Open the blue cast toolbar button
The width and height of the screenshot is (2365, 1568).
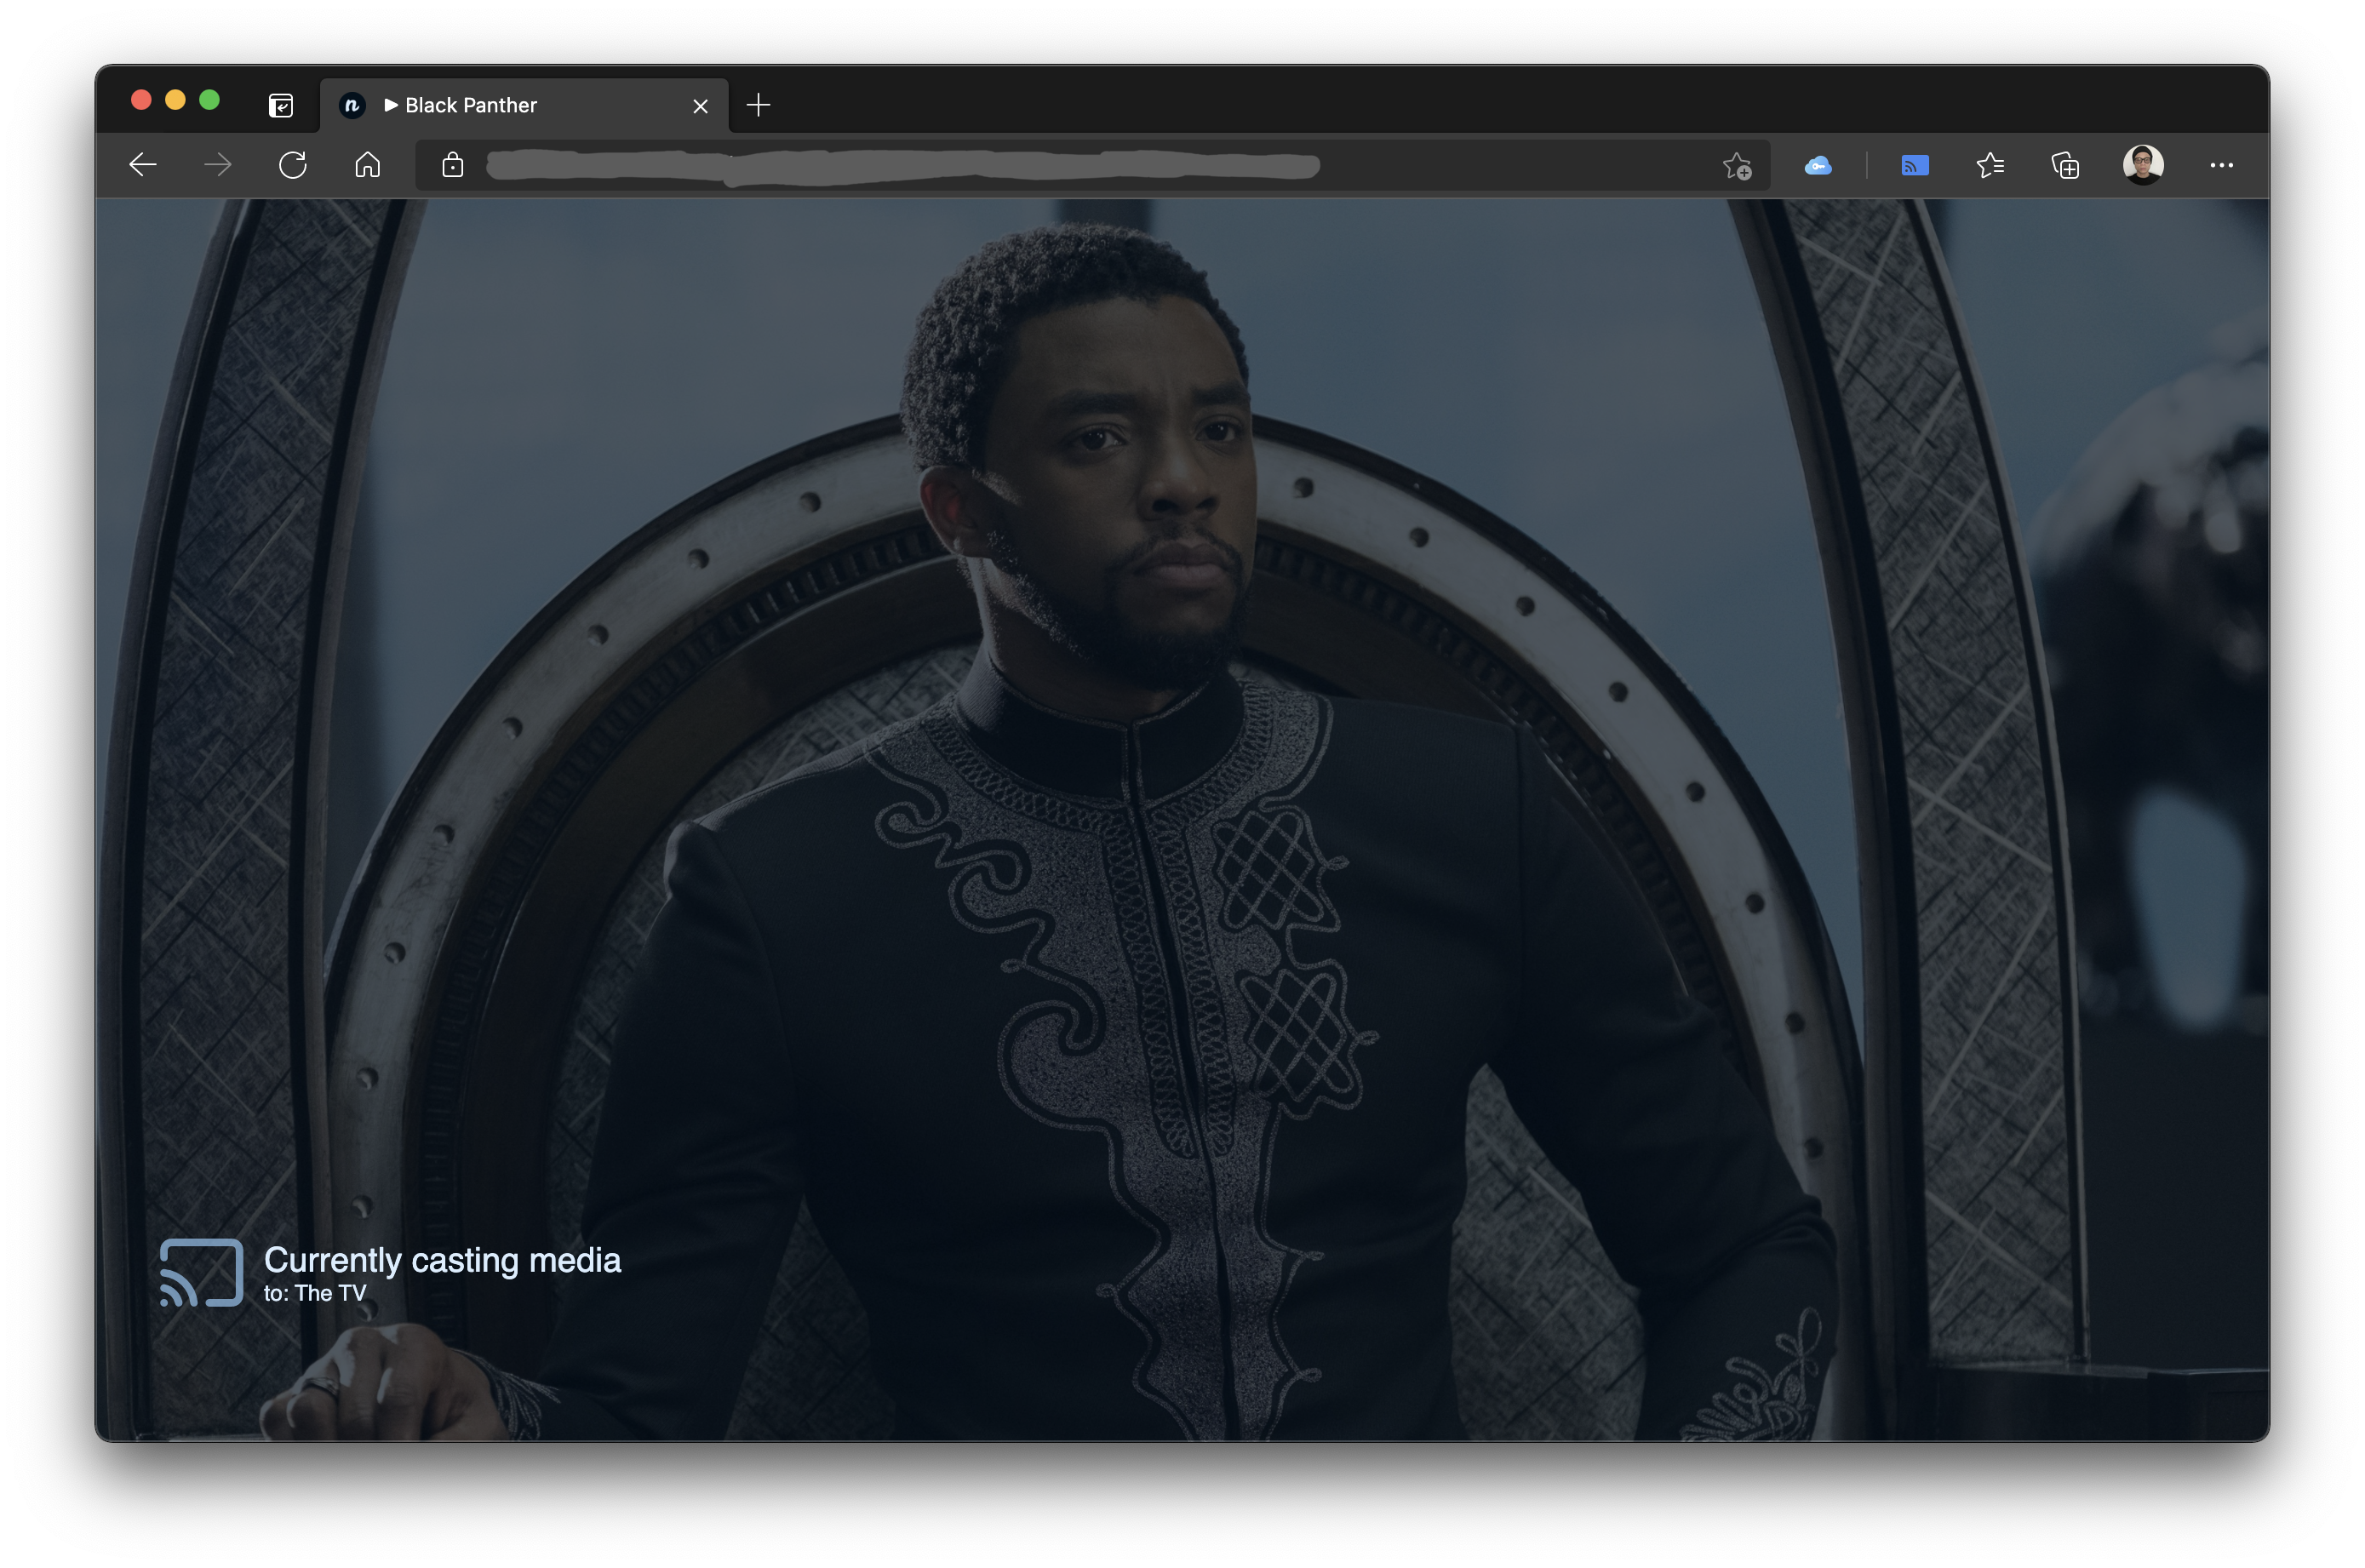point(1914,166)
